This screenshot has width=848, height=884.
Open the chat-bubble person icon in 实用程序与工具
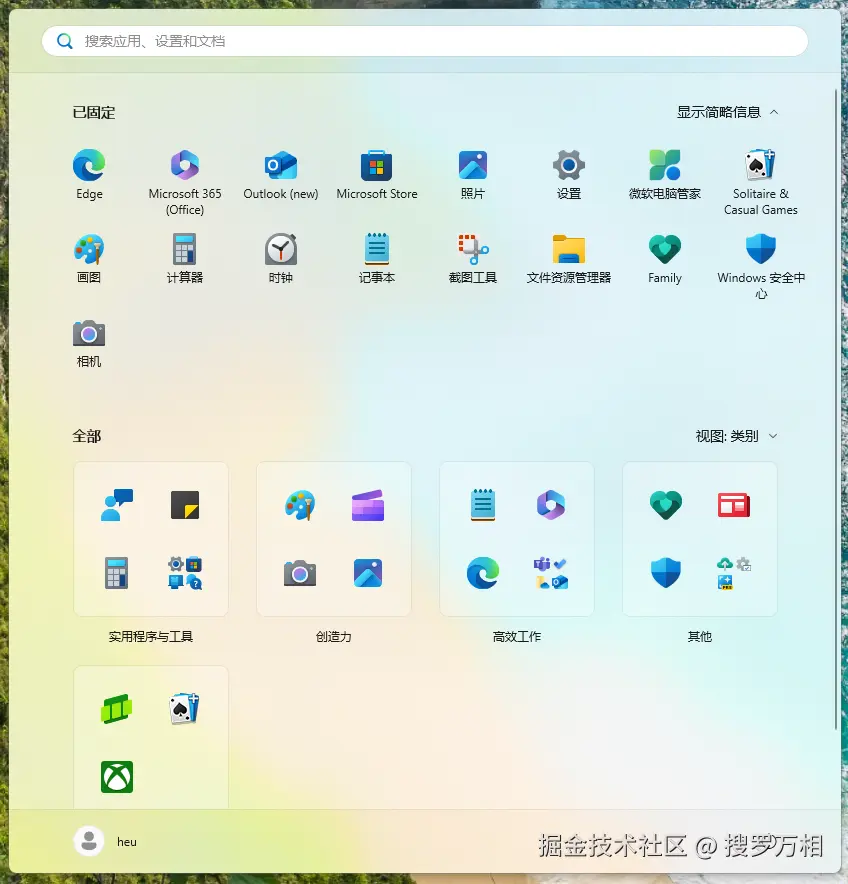(117, 505)
